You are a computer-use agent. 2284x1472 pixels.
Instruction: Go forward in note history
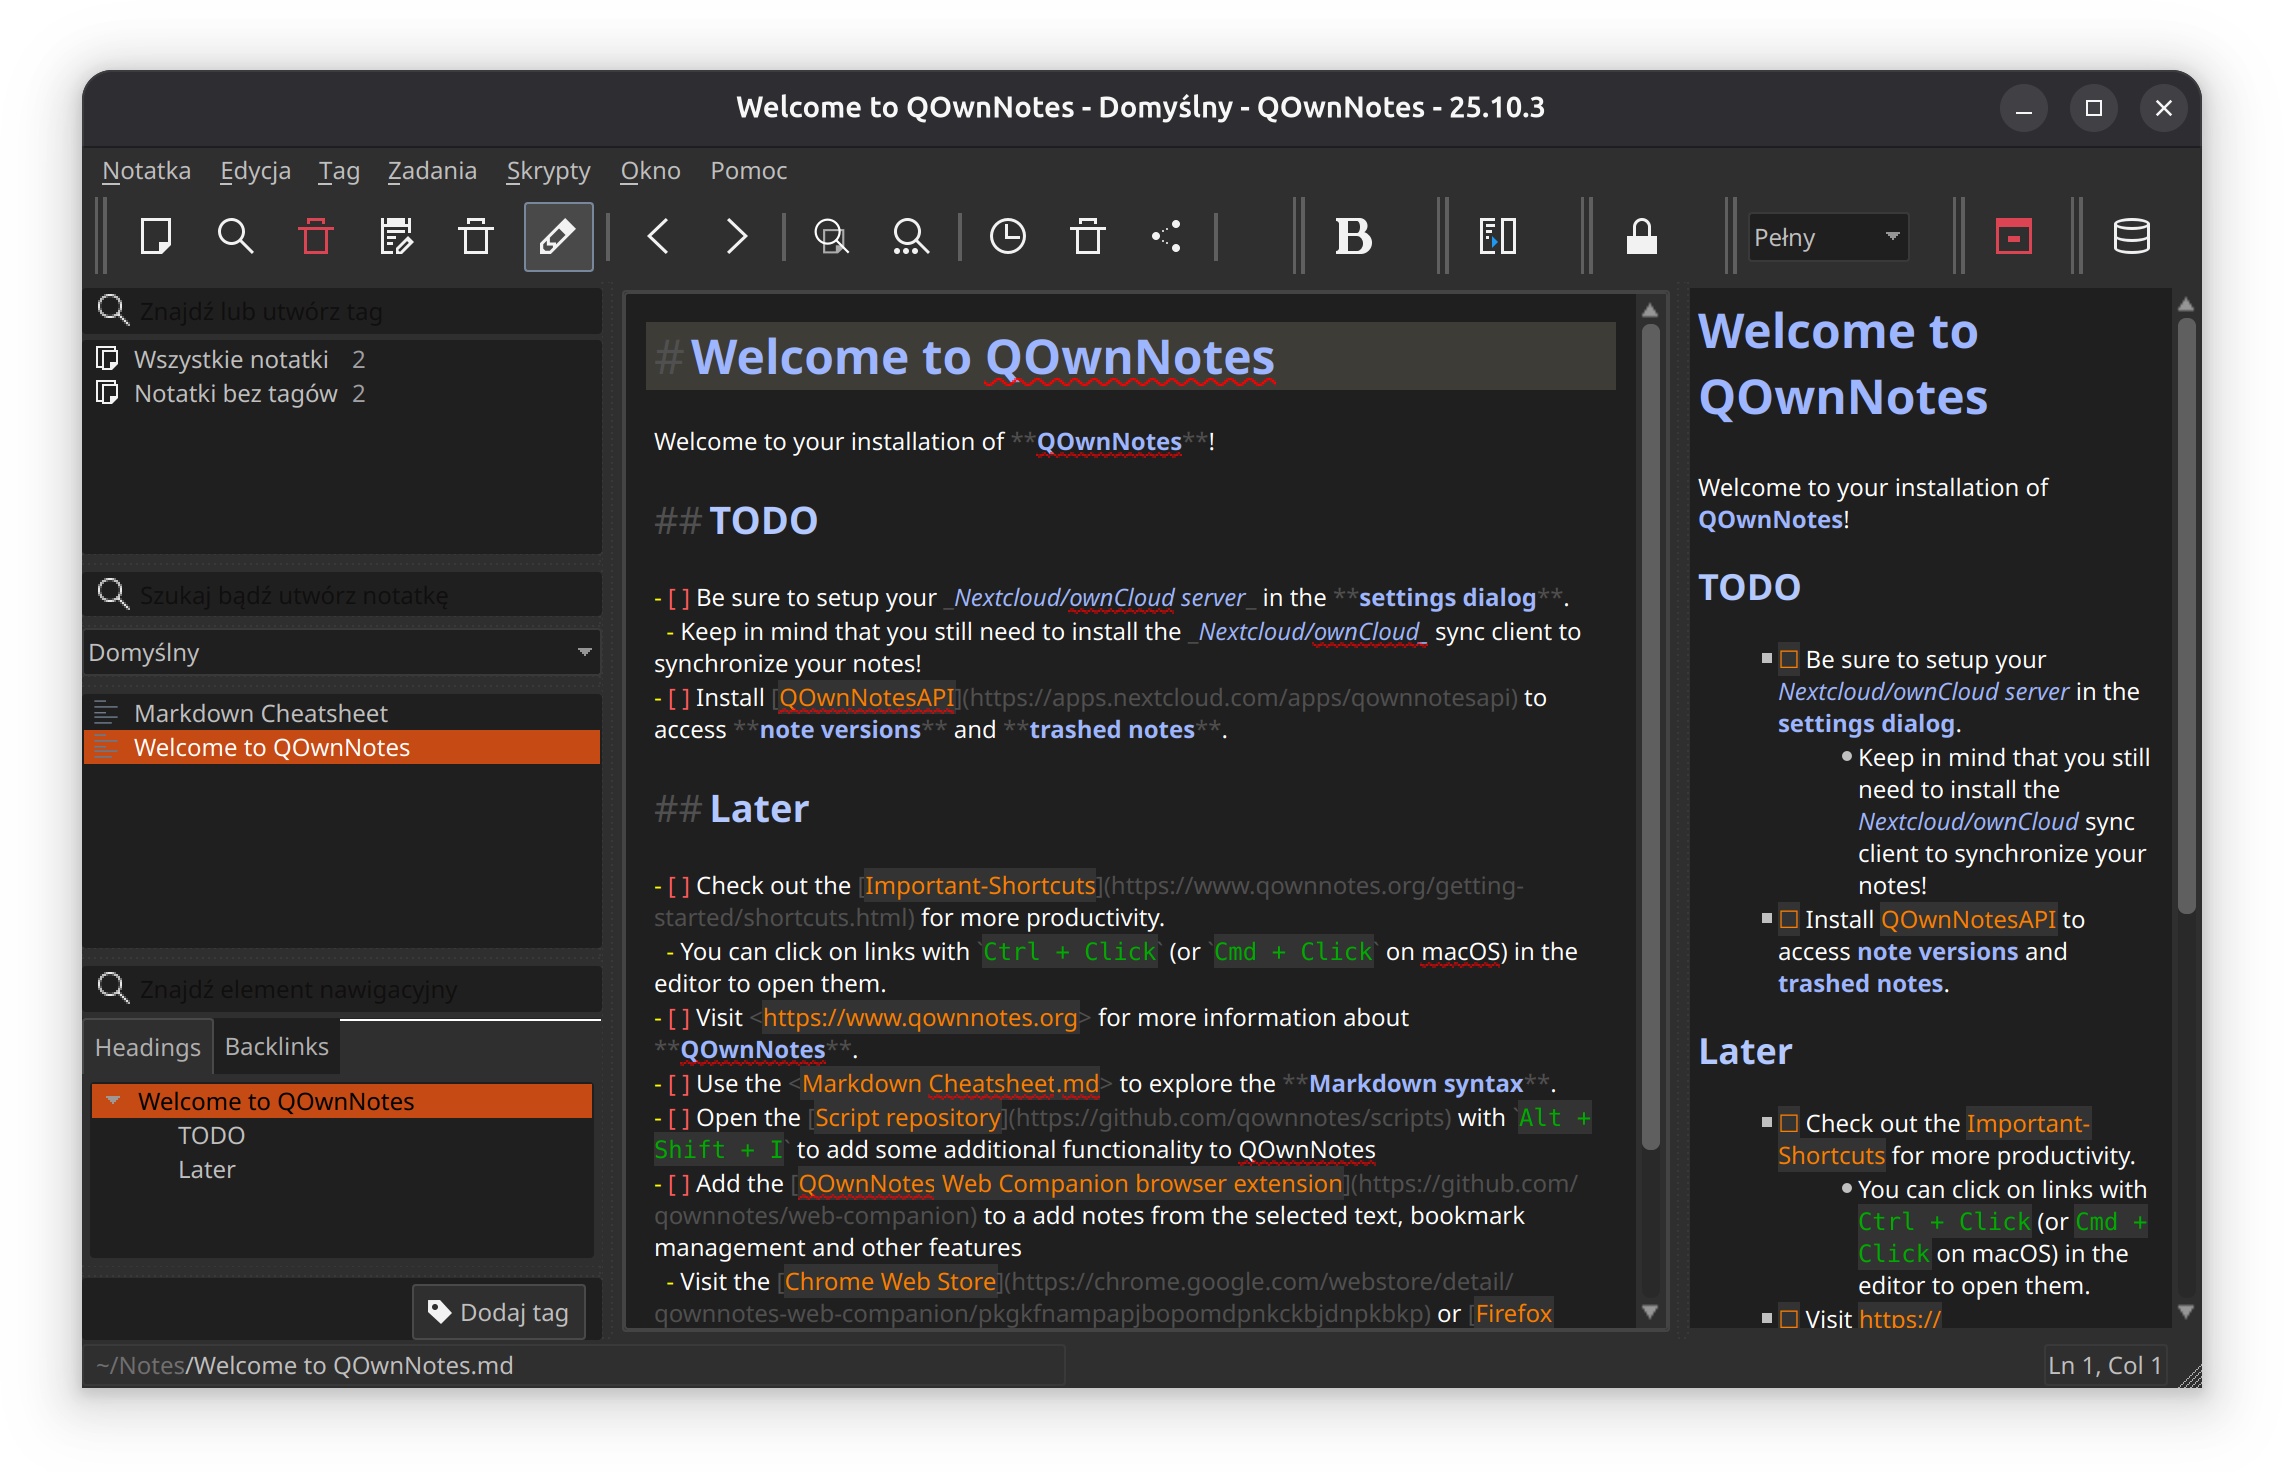coord(736,237)
